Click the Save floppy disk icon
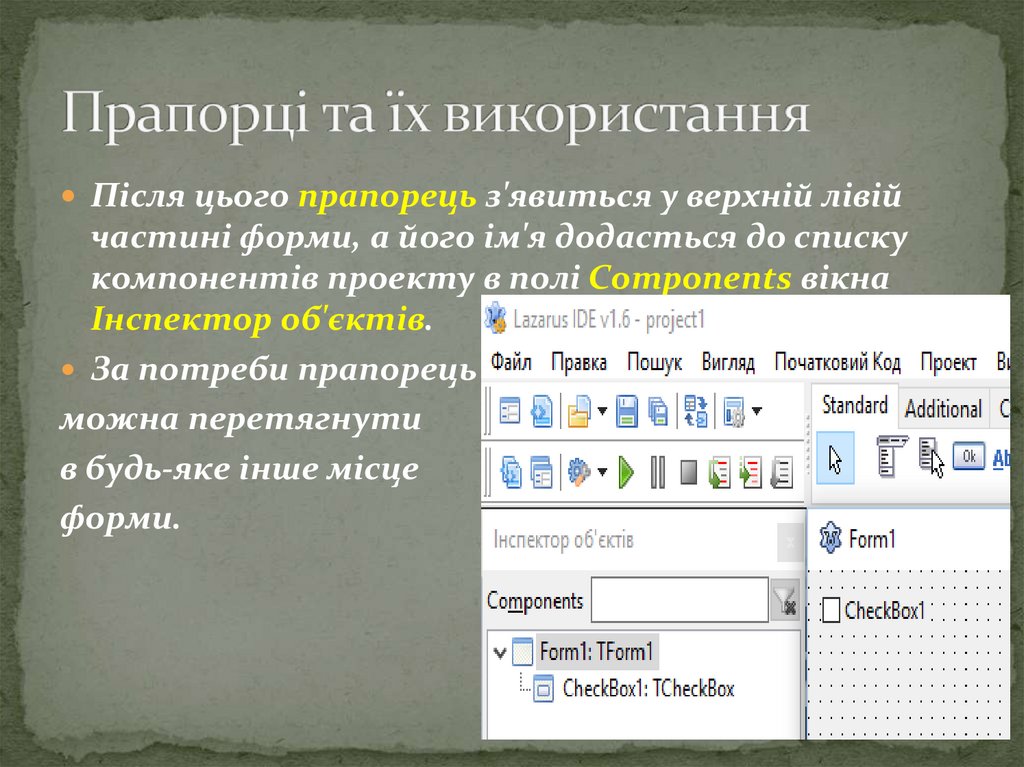 point(627,410)
